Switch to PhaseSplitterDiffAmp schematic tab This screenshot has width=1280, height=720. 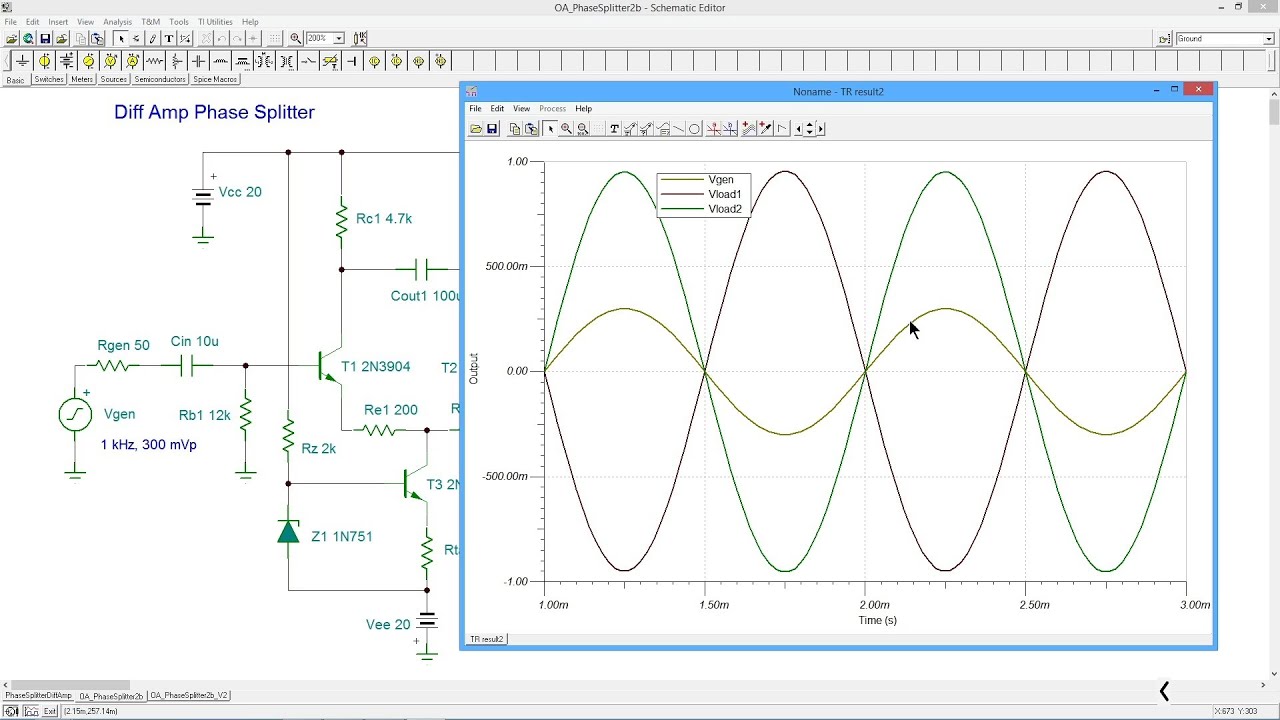[x=38, y=695]
